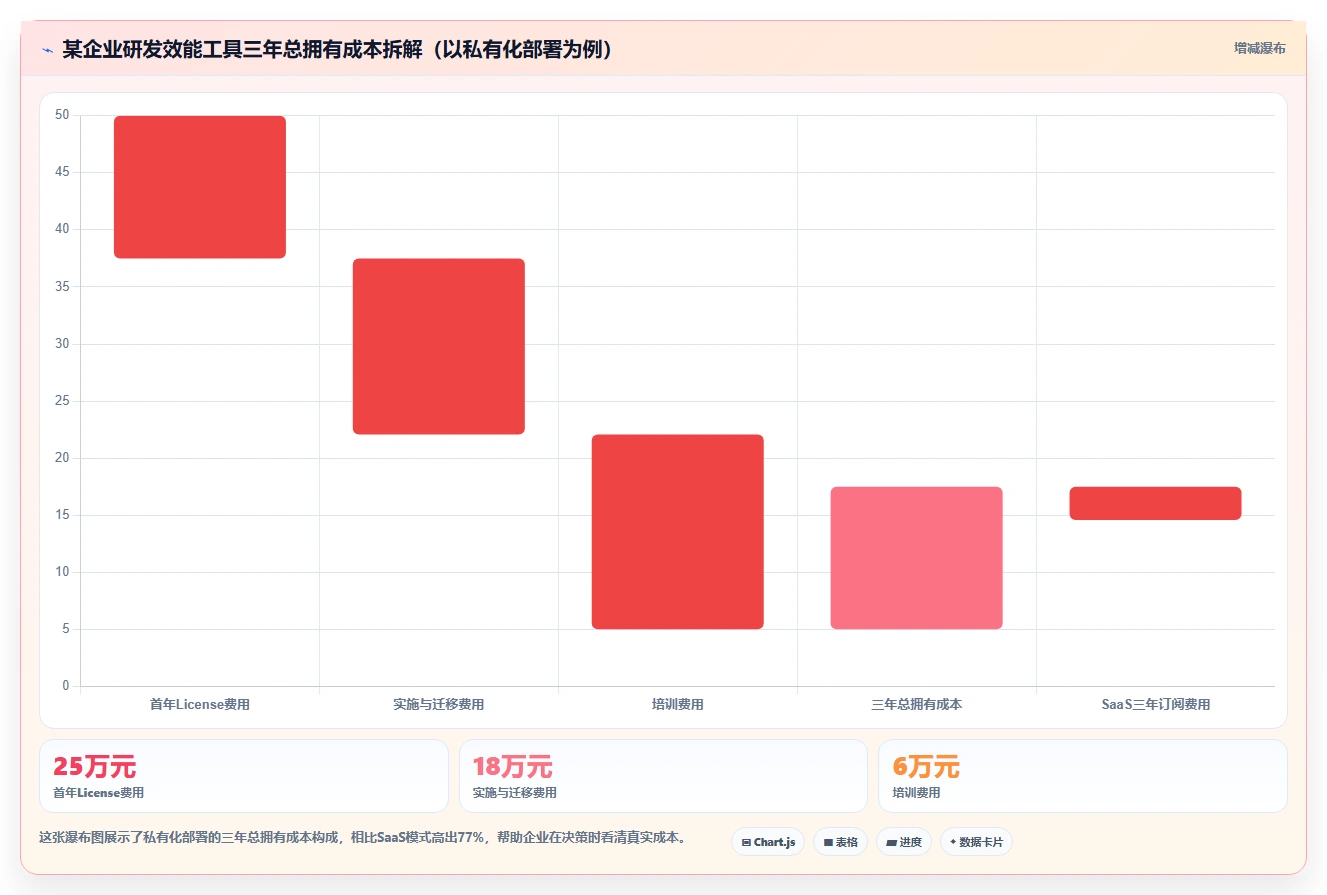Image resolution: width=1327 pixels, height=895 pixels.
Task: Open the 25万元 License cost card
Action: 244,776
